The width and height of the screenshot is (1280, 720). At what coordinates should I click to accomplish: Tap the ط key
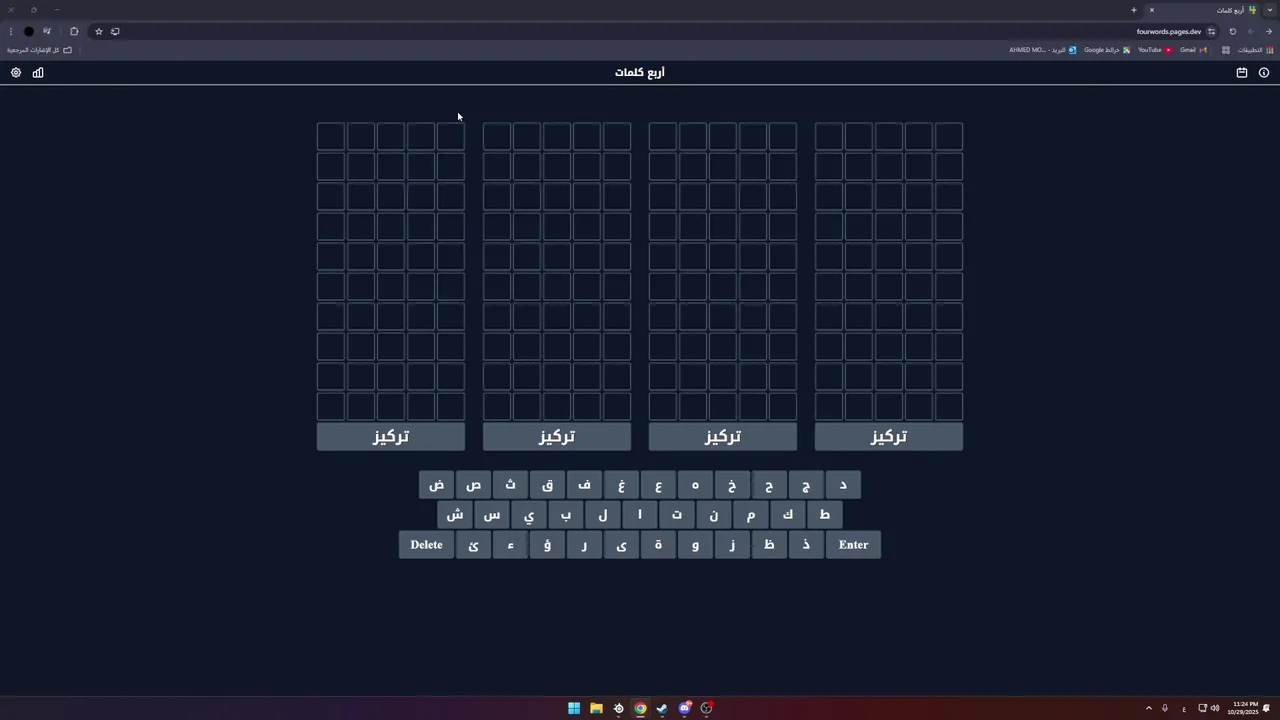825,515
